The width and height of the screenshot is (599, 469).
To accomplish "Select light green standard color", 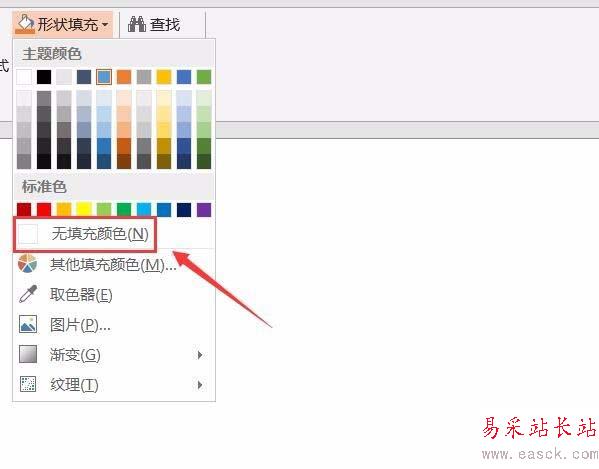I will 104,210.
